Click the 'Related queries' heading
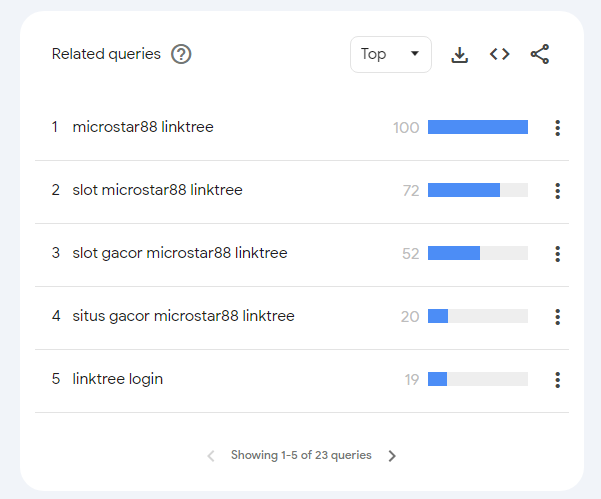The width and height of the screenshot is (601, 499). 106,54
